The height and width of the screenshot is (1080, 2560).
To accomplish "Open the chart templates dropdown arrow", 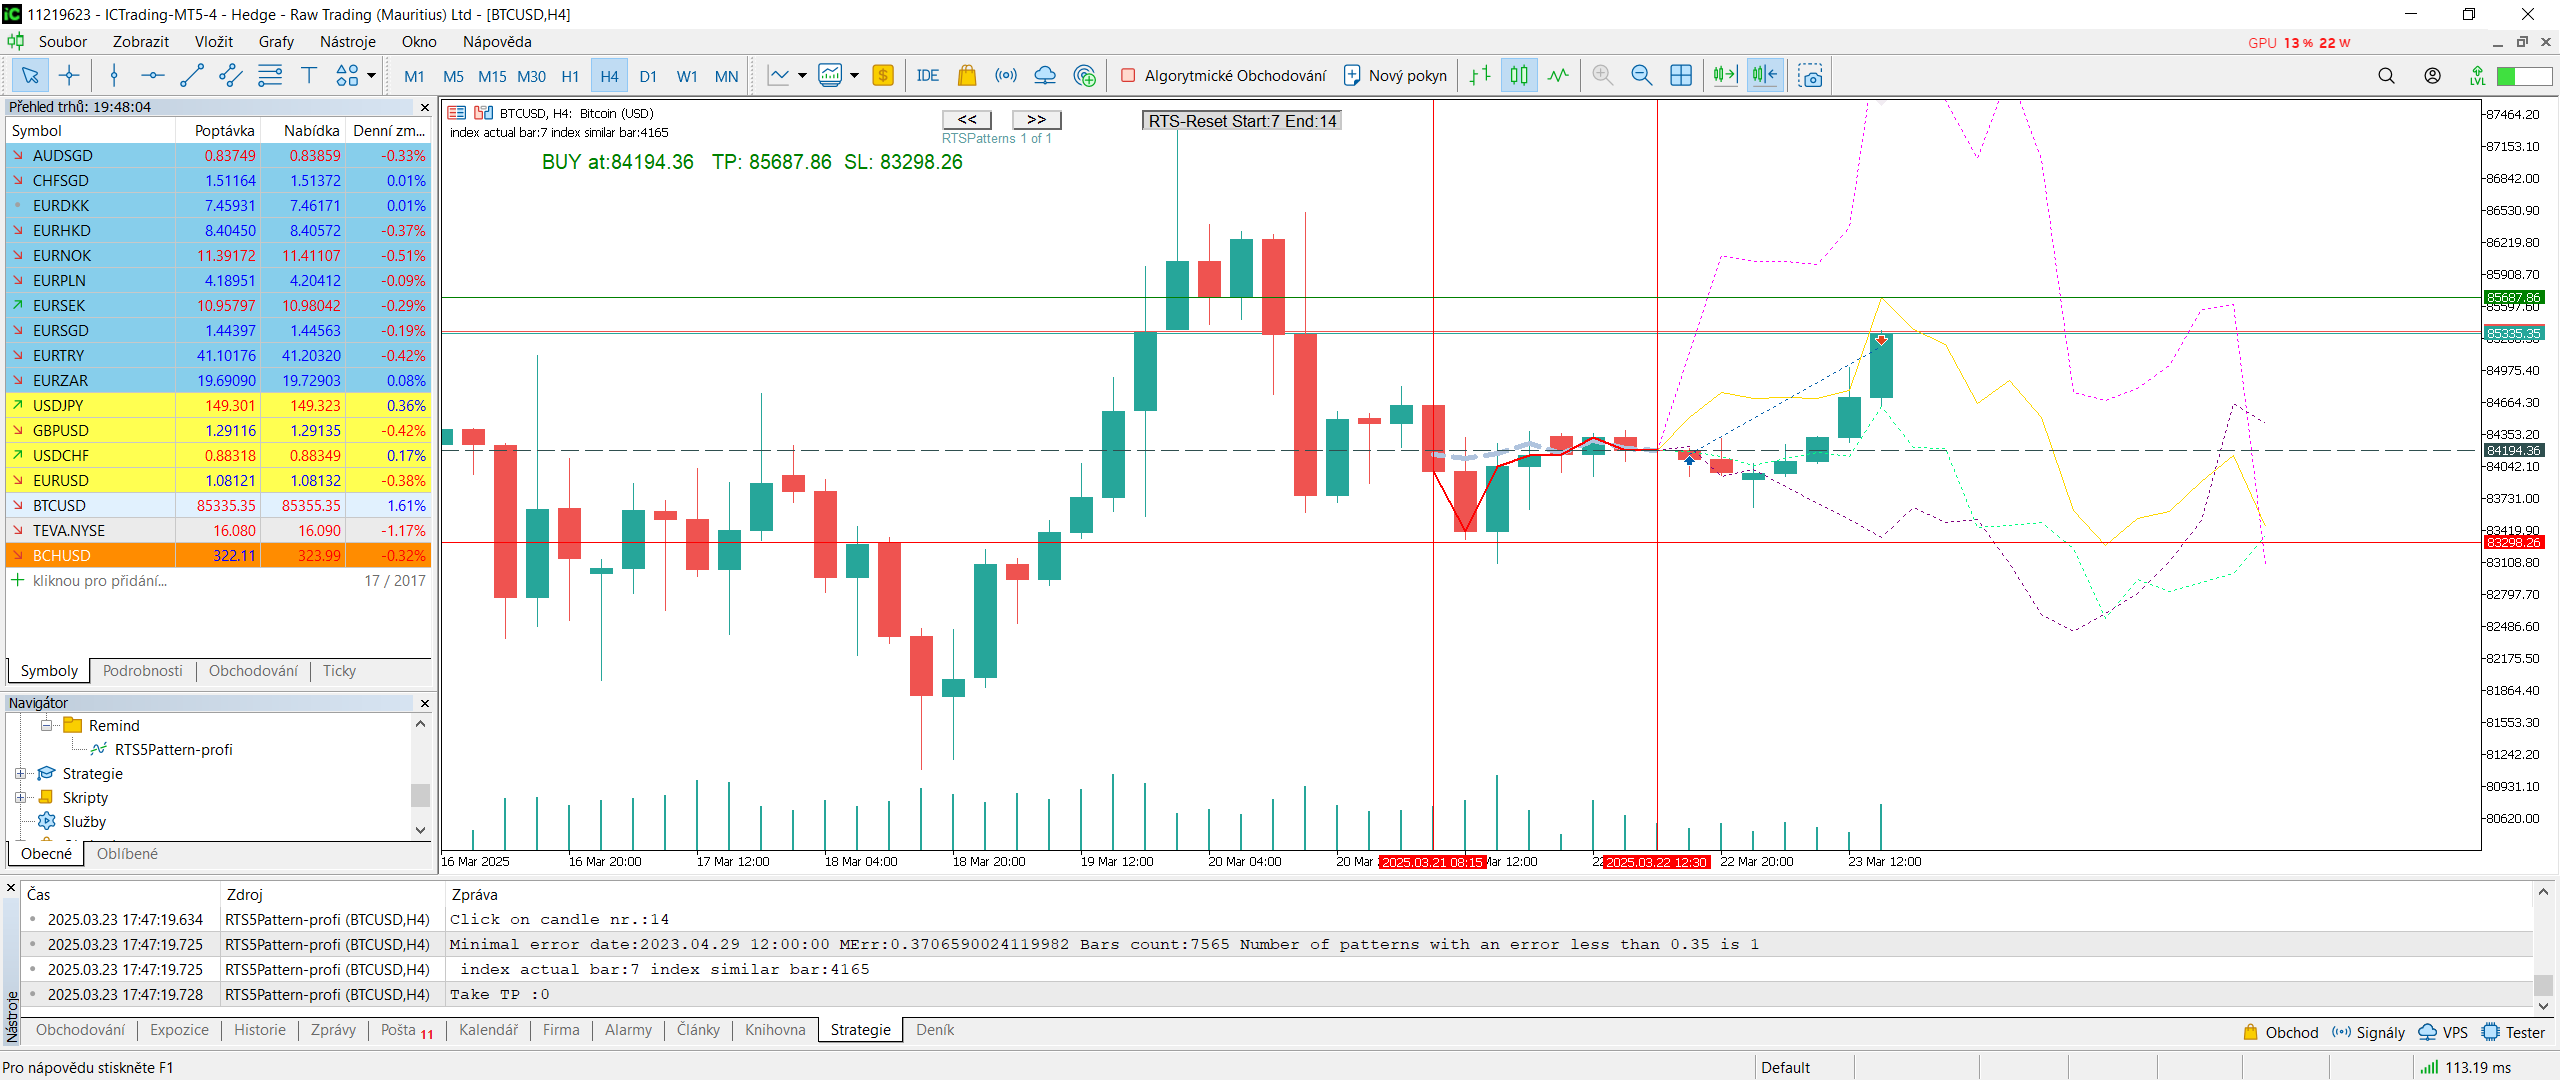I will (x=854, y=75).
